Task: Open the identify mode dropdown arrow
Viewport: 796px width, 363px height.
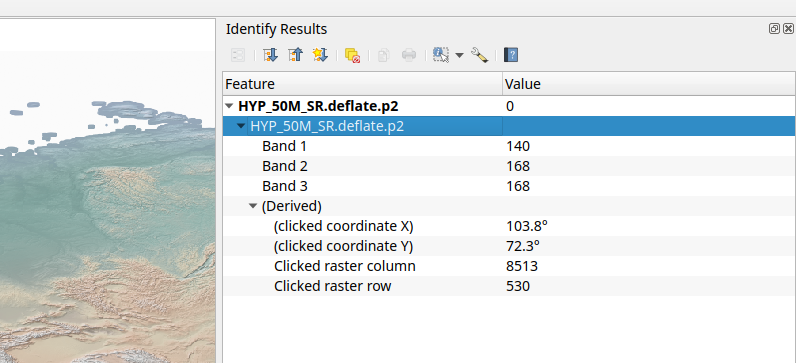Action: (x=459, y=55)
